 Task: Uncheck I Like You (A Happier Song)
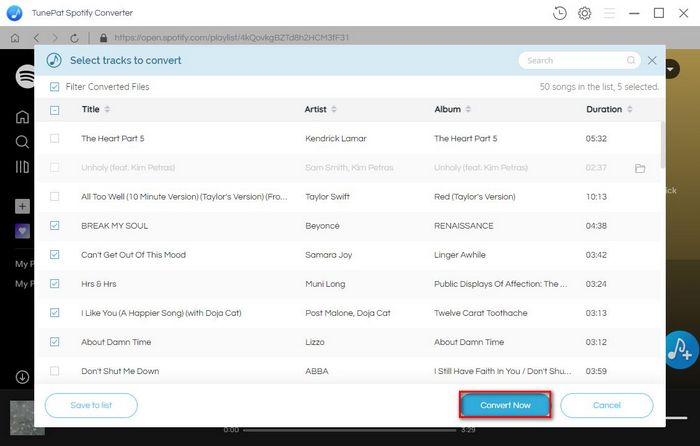pos(54,313)
